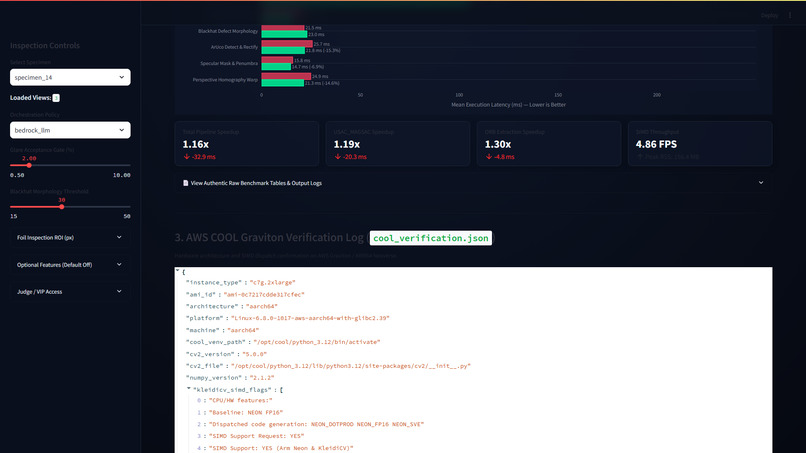Screen dimensions: 806x453
Task: Click the ami_id JSON value
Action: [264, 295]
